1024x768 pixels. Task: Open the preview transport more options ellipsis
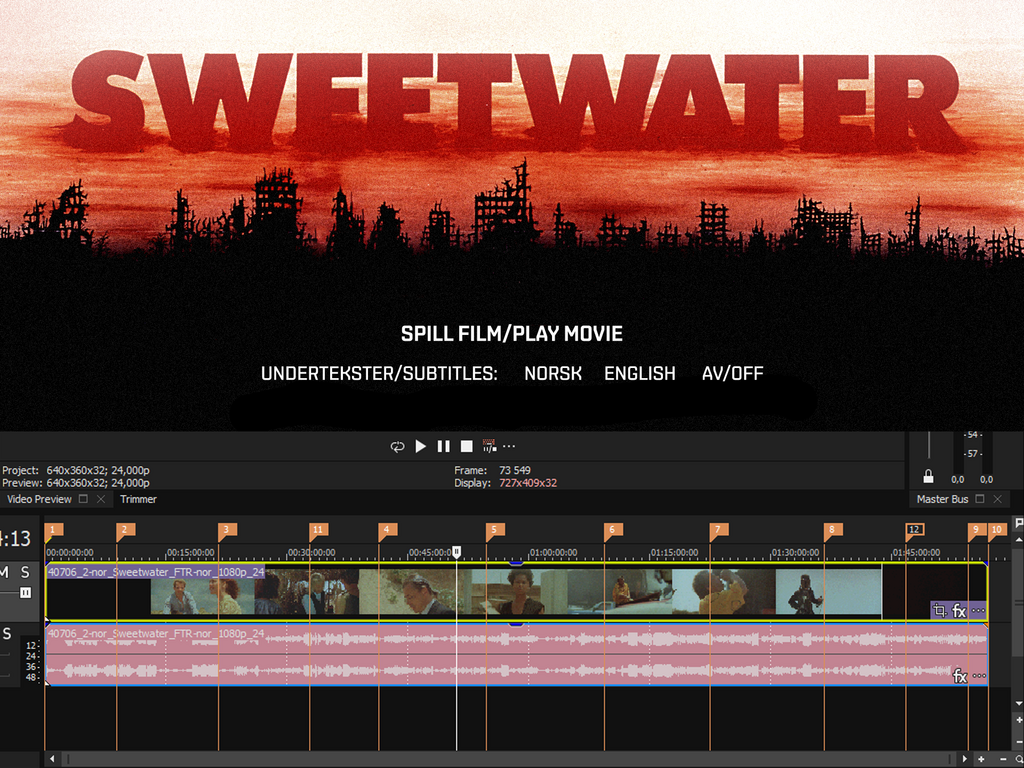click(x=509, y=446)
